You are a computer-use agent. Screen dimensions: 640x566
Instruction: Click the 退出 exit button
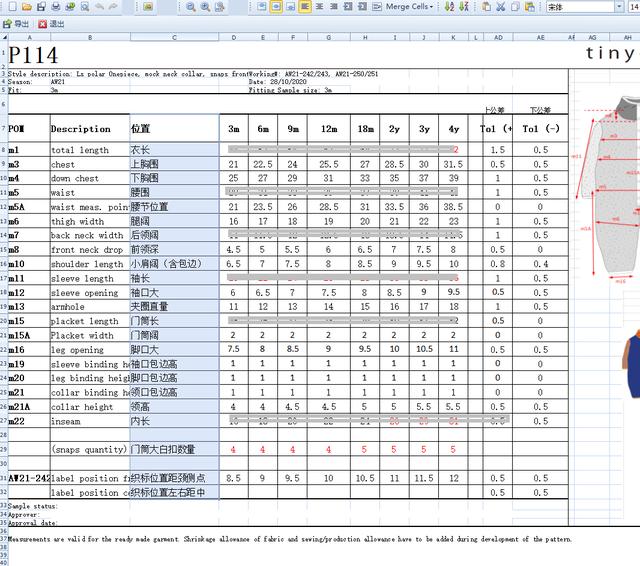pyautogui.click(x=51, y=24)
